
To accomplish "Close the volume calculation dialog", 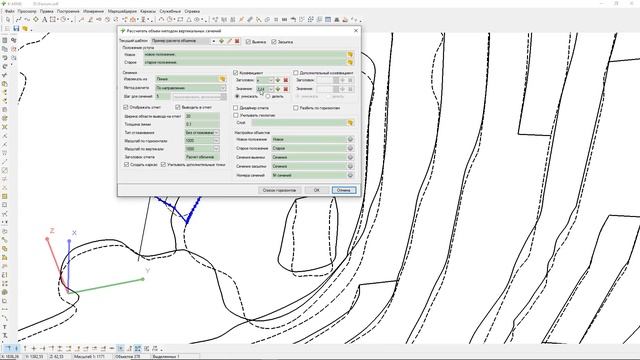I will (x=356, y=31).
